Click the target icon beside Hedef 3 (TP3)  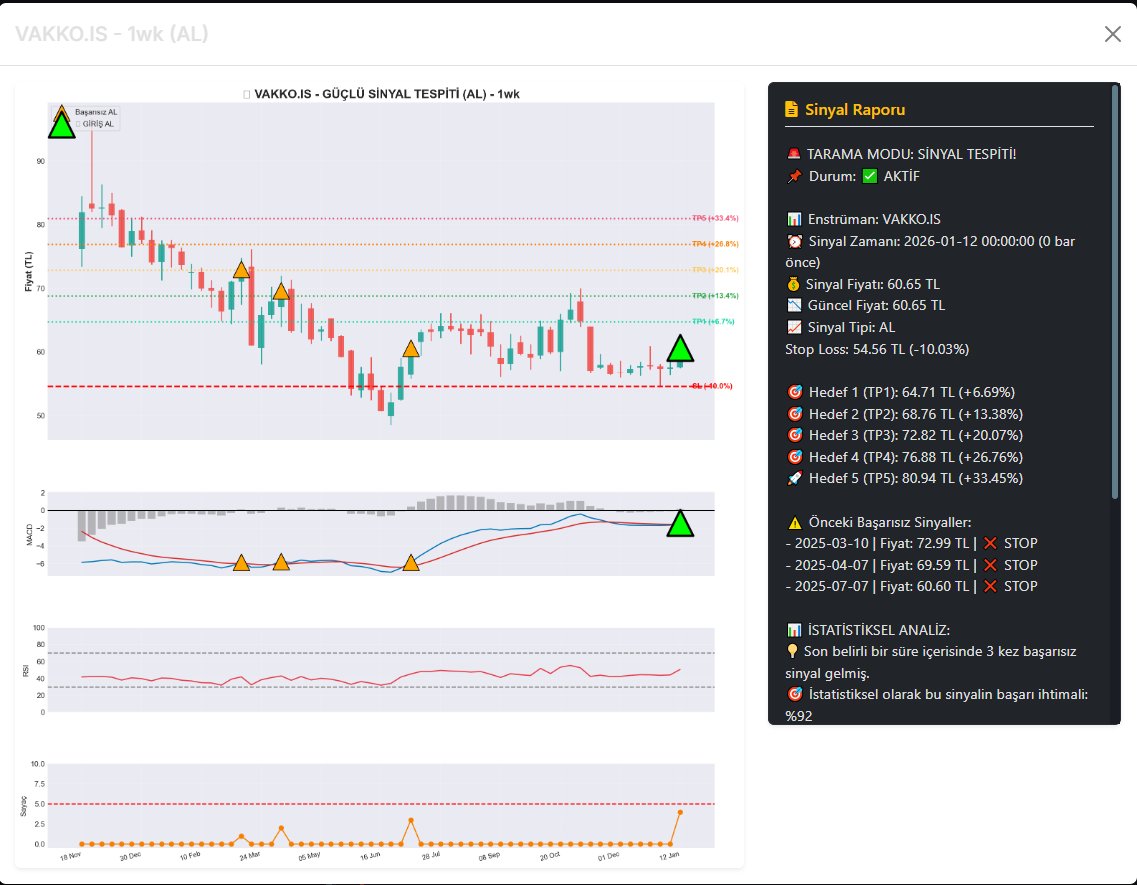tap(795, 435)
